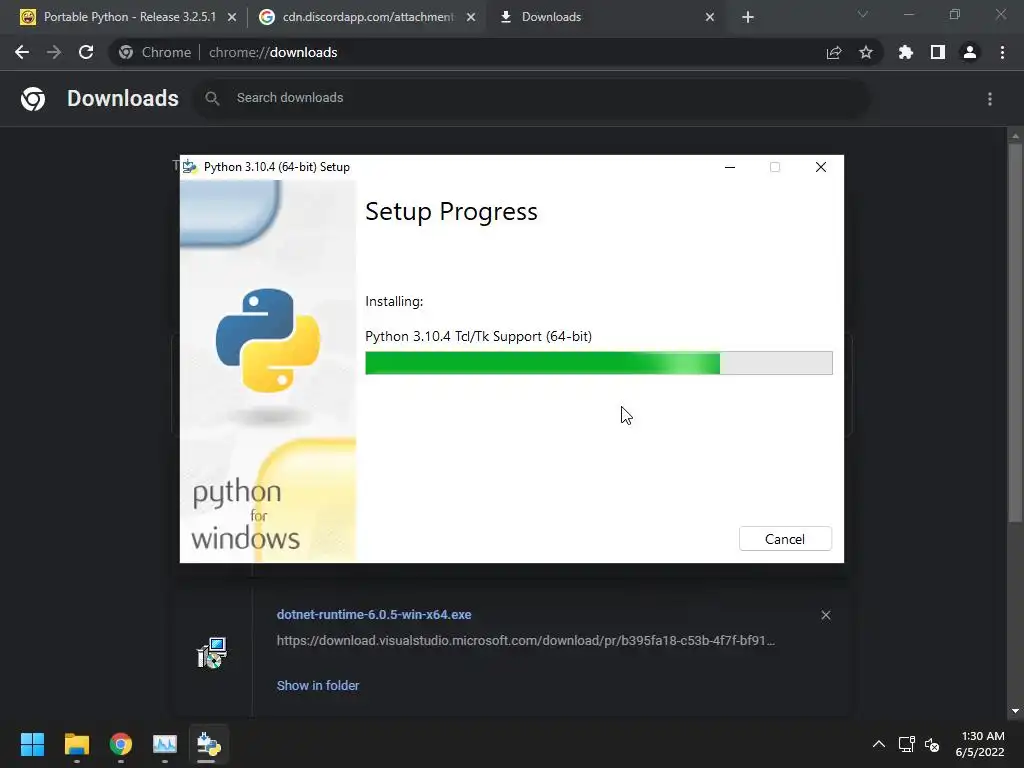The width and height of the screenshot is (1024, 768).
Task: Switch to the Portable Python Release tab
Action: click(129, 17)
